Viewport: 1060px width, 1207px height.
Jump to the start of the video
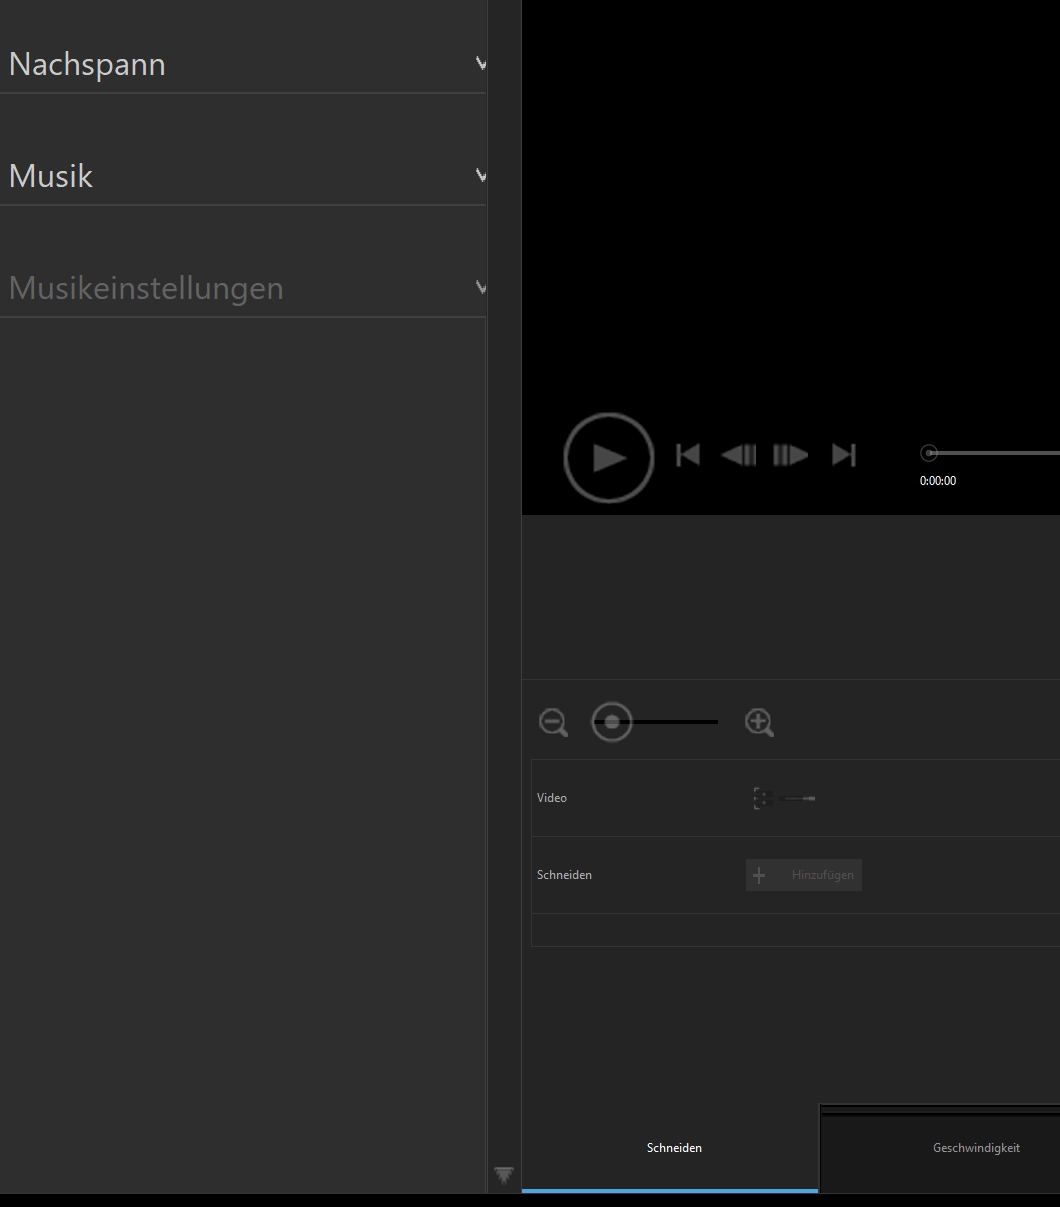(688, 455)
